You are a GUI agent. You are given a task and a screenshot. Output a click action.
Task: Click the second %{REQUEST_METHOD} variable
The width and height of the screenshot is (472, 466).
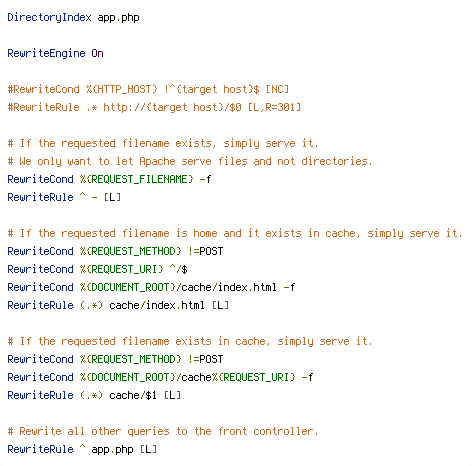tap(130, 359)
